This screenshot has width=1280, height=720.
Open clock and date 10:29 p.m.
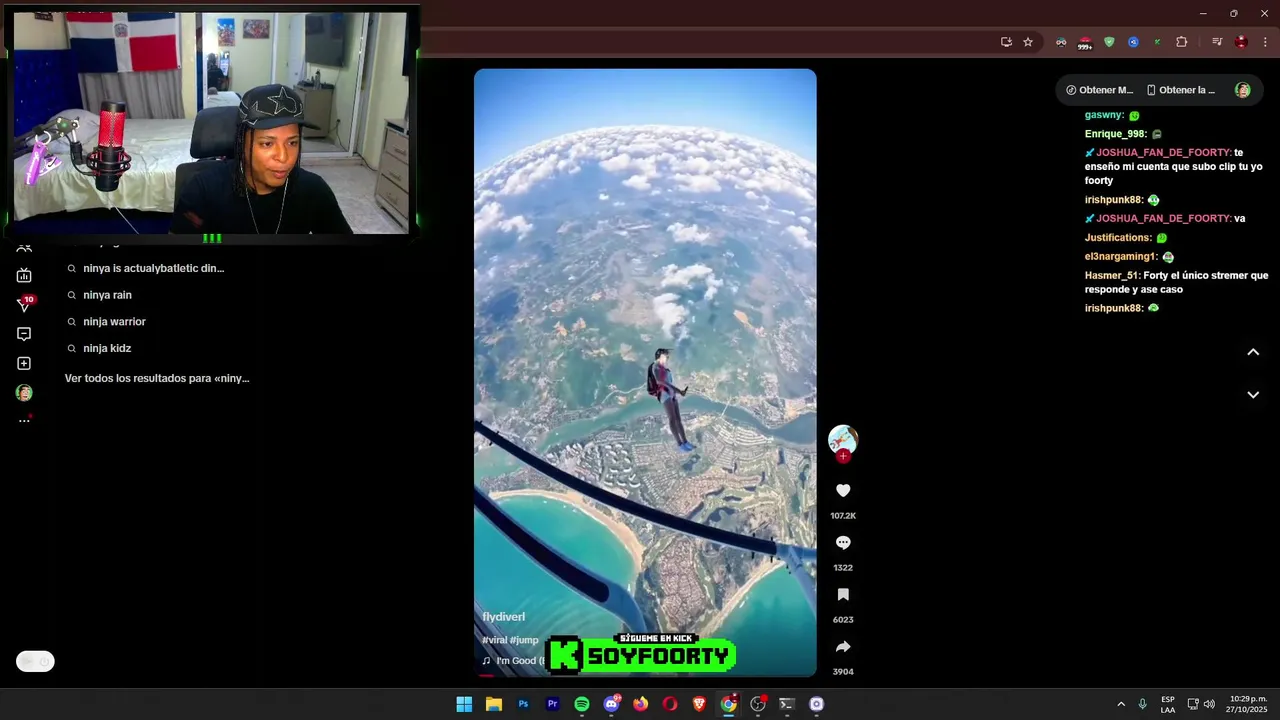[x=1248, y=704]
